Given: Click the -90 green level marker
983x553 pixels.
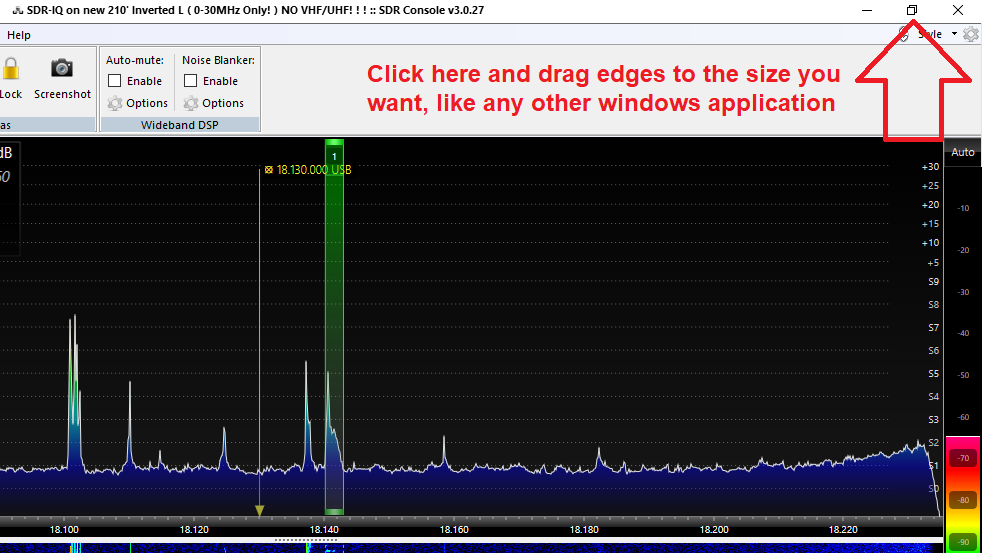Looking at the screenshot, I should click(x=963, y=541).
